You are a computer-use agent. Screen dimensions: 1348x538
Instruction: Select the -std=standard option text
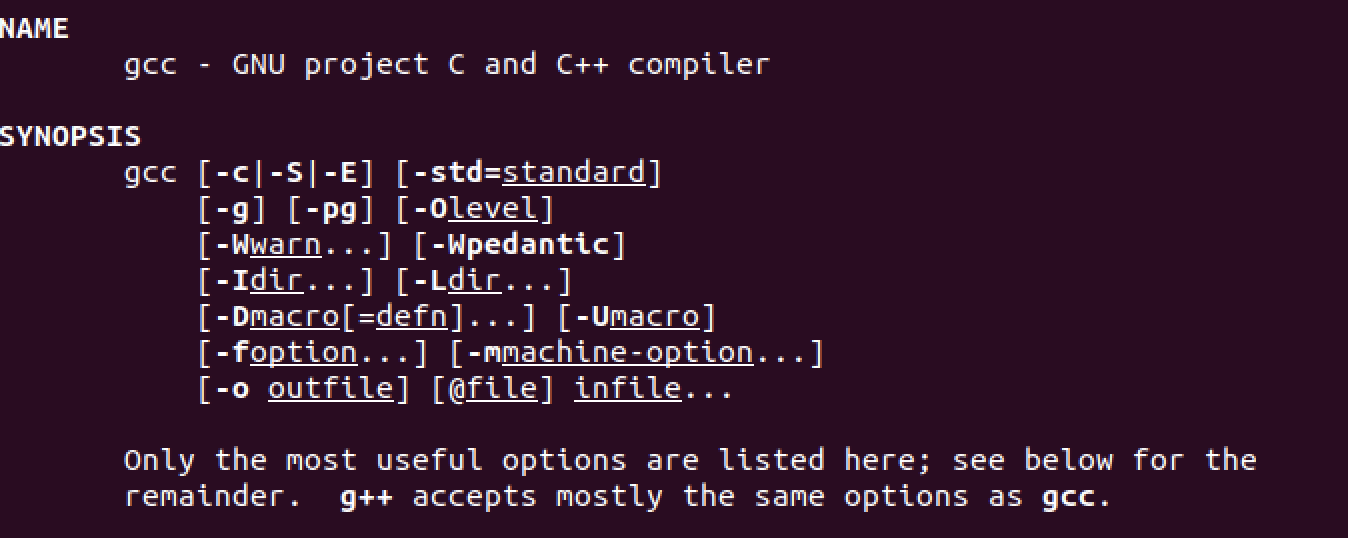(x=529, y=173)
